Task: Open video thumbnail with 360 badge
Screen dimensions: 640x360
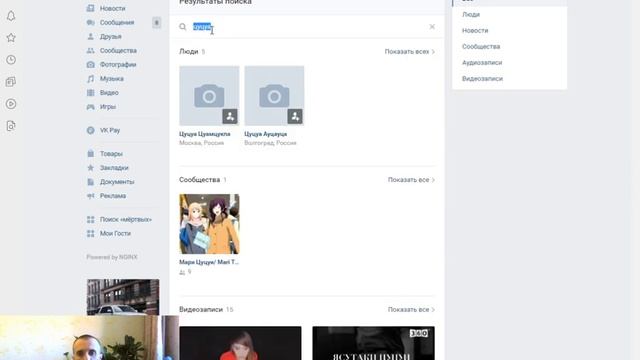Action: tap(373, 343)
